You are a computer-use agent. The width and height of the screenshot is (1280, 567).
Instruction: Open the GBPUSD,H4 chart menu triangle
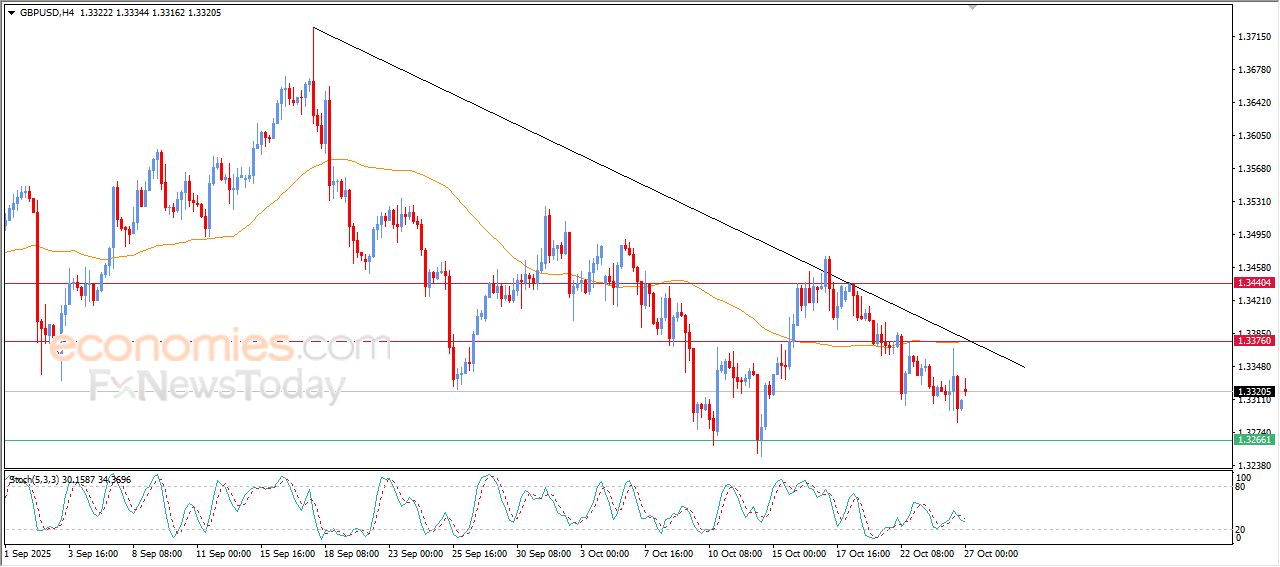tap(11, 13)
